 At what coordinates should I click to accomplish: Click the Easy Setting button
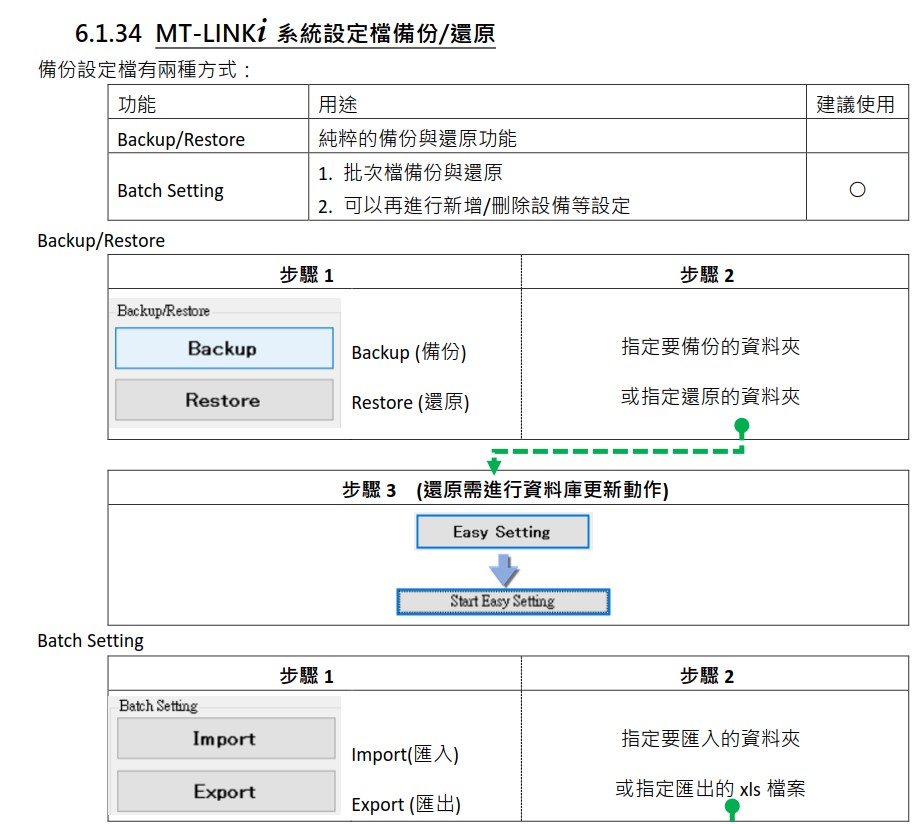click(x=502, y=532)
